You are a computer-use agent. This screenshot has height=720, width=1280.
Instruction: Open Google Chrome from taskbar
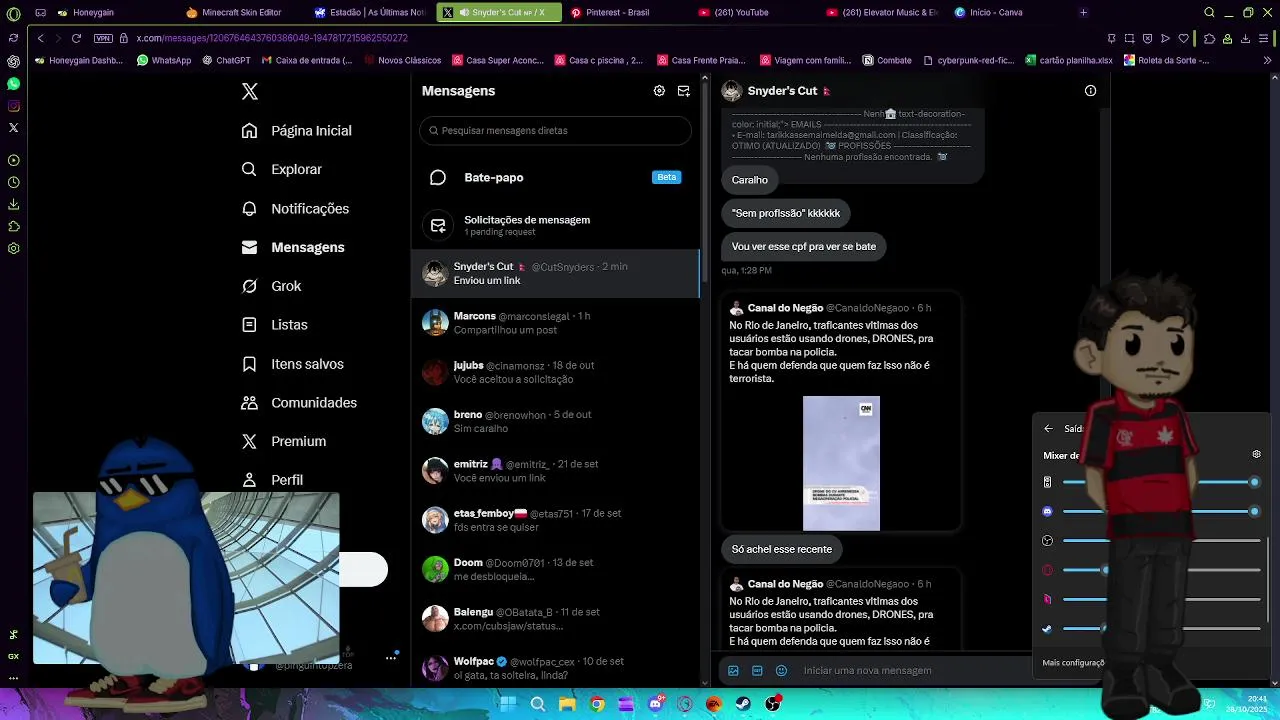pos(597,704)
